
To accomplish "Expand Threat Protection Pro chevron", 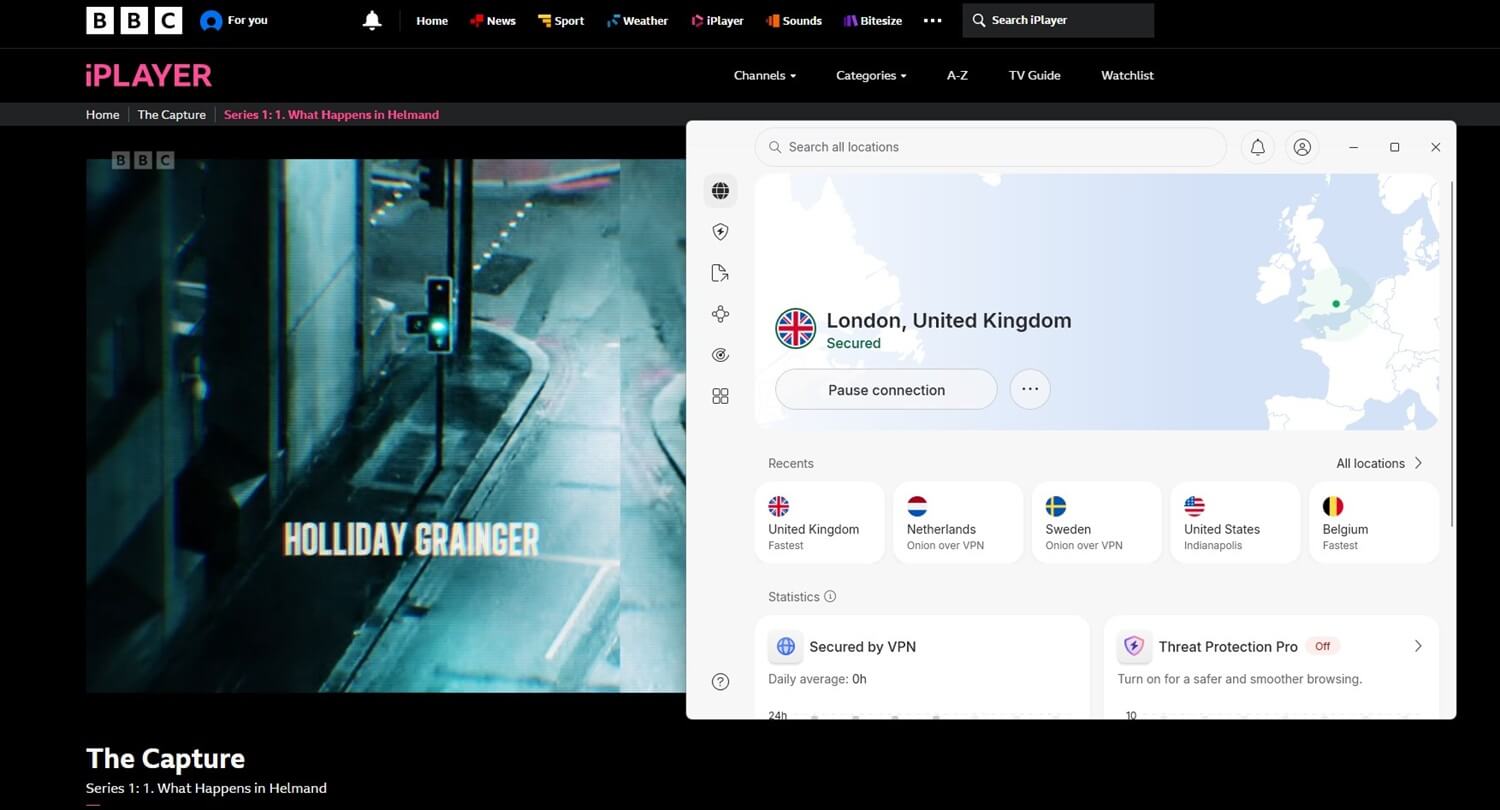I will tap(1418, 646).
